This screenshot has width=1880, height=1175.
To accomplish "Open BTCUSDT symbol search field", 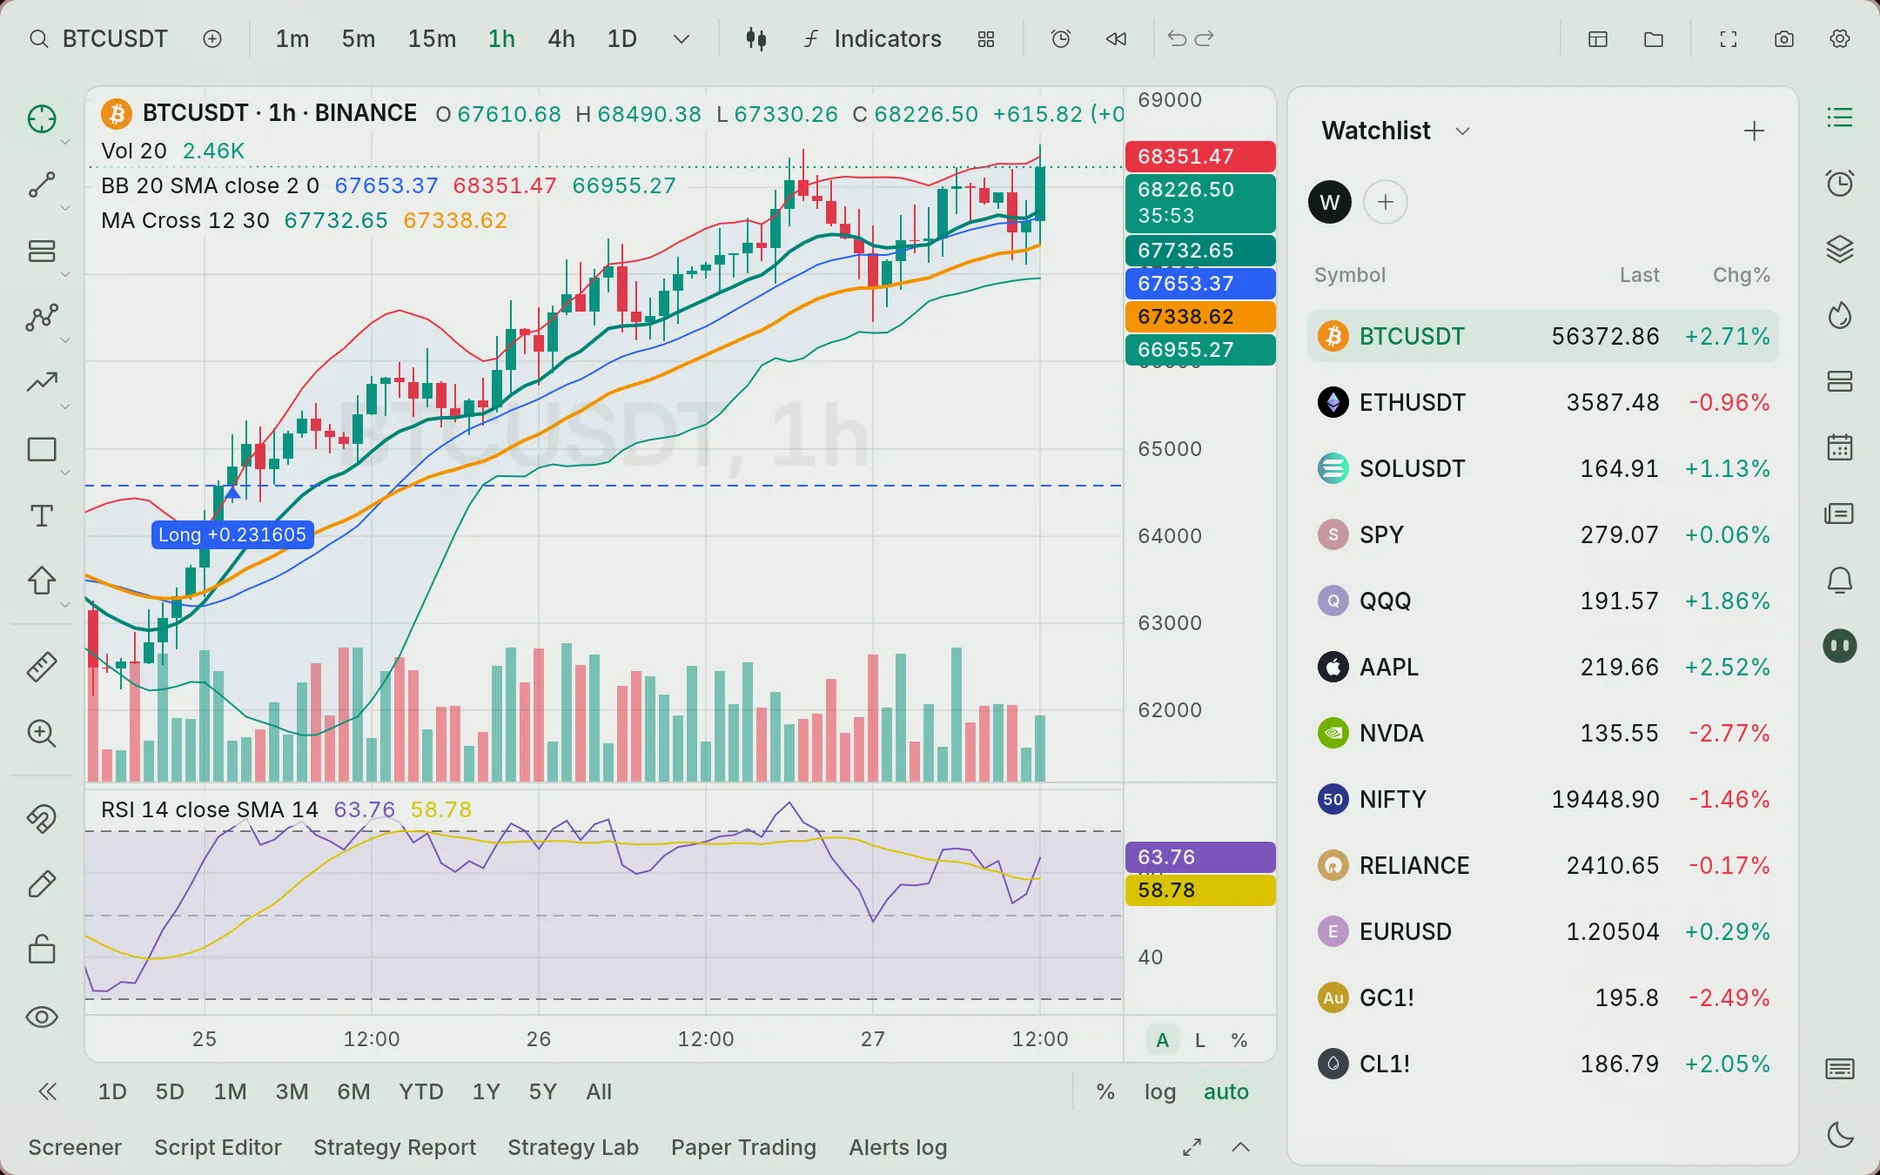I will coord(100,39).
